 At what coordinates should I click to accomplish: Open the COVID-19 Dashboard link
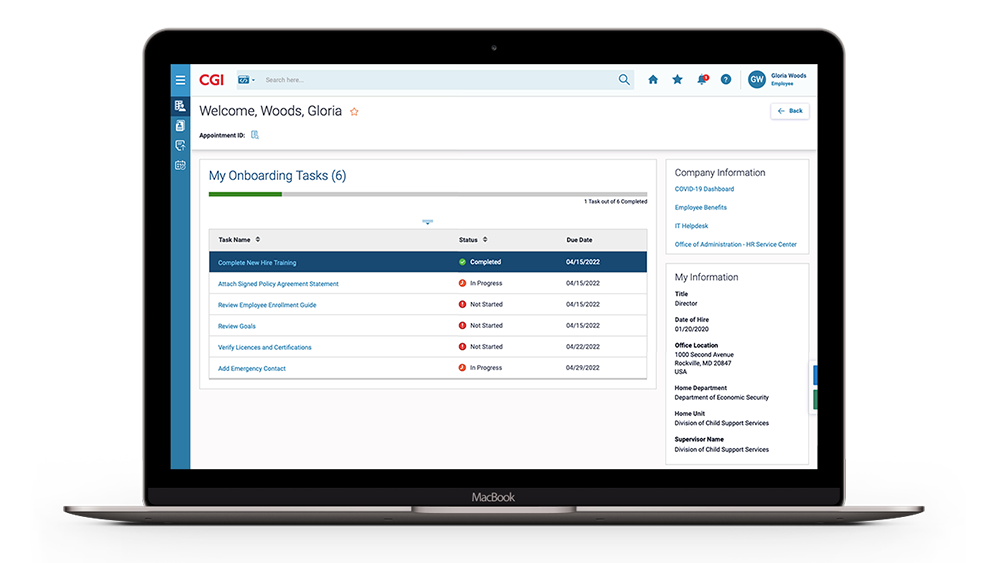click(704, 189)
